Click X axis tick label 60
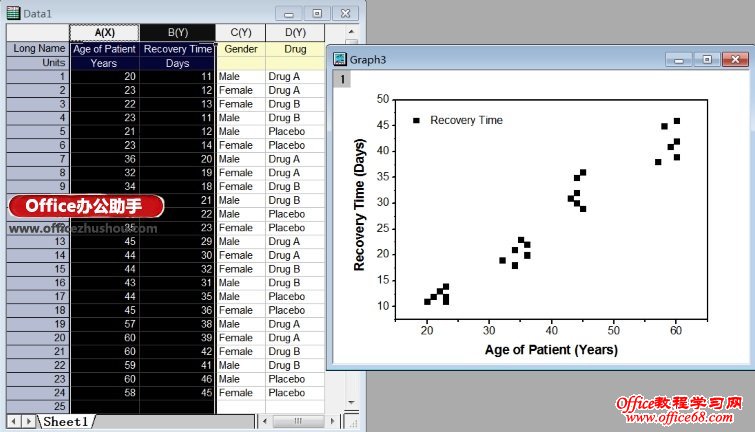The image size is (755, 432). [676, 330]
